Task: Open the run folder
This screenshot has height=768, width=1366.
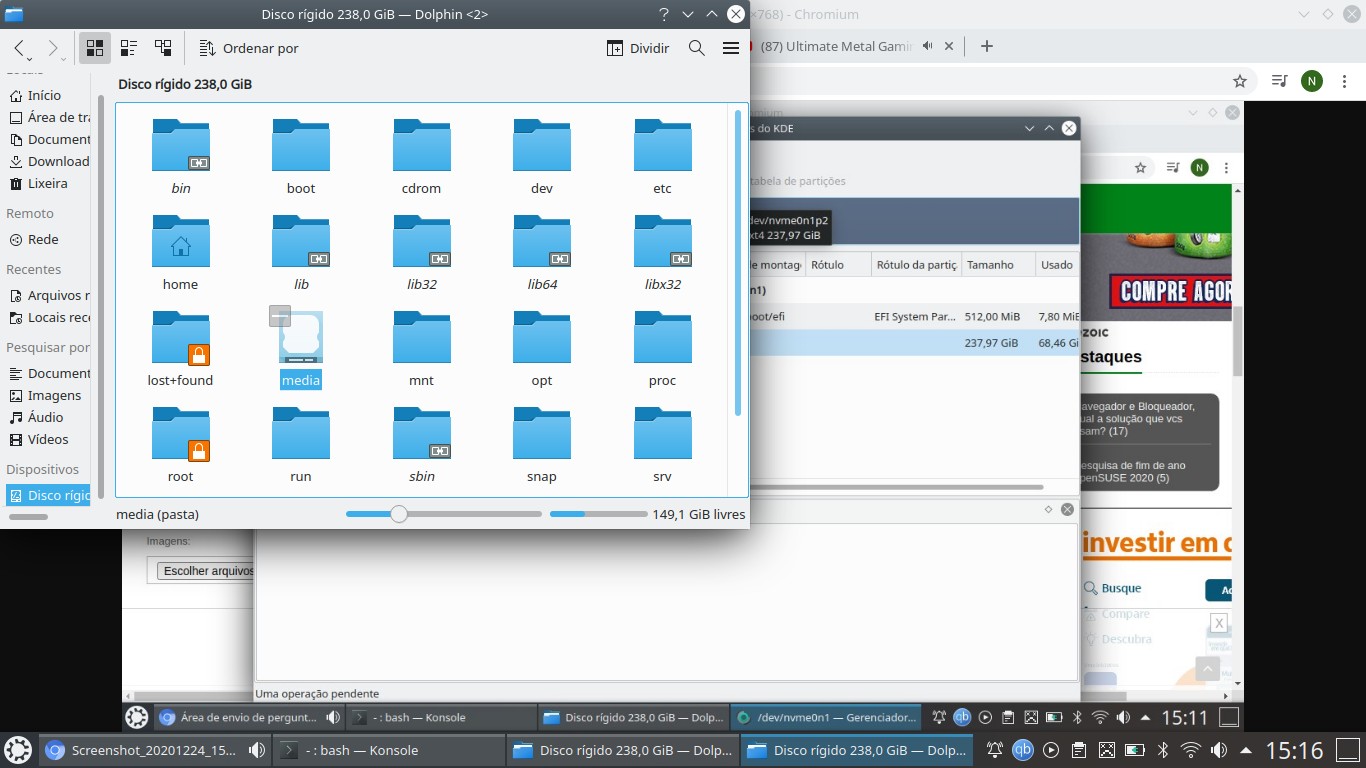Action: (x=301, y=445)
